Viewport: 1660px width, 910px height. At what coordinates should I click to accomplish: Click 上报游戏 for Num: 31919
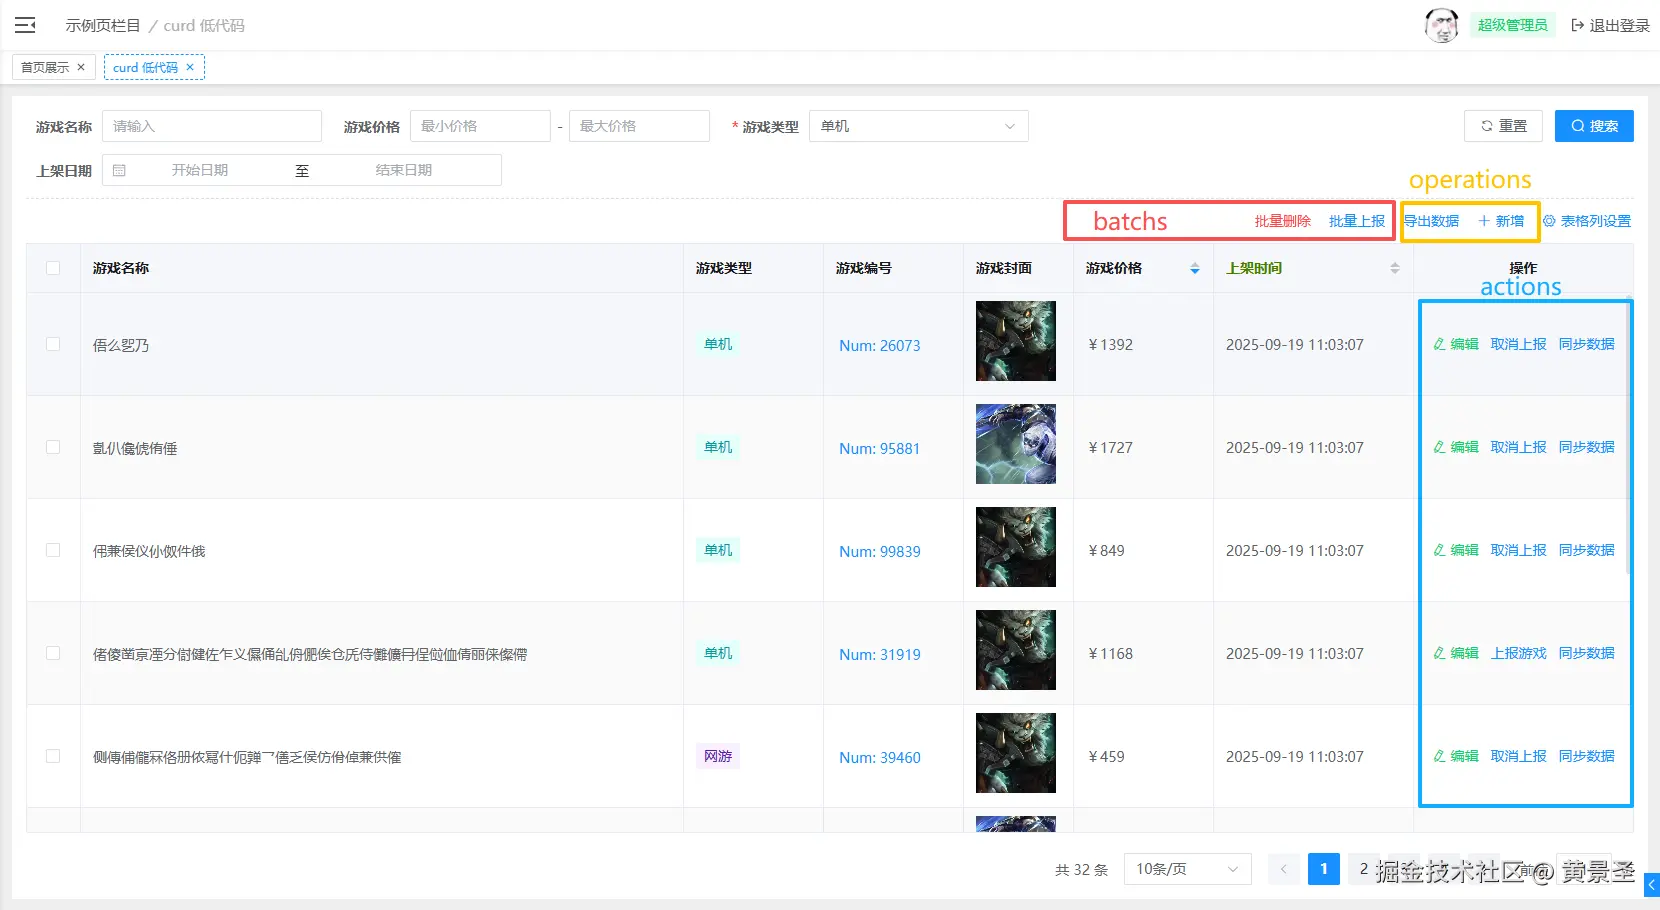coord(1518,653)
